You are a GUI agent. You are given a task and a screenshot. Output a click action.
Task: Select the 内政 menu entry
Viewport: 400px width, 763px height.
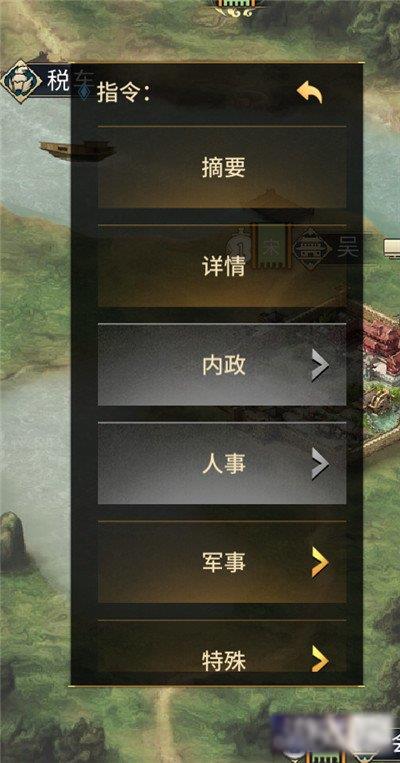click(x=222, y=364)
